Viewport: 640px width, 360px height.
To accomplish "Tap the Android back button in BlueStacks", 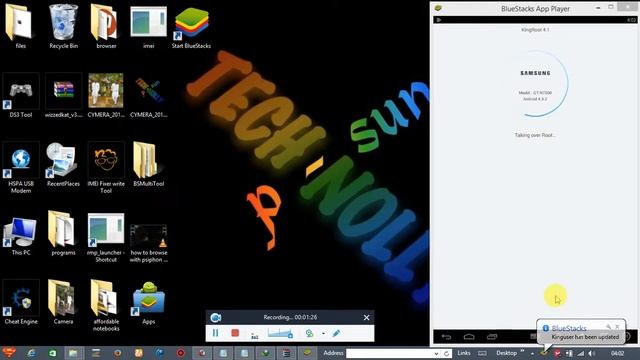I will coord(446,336).
